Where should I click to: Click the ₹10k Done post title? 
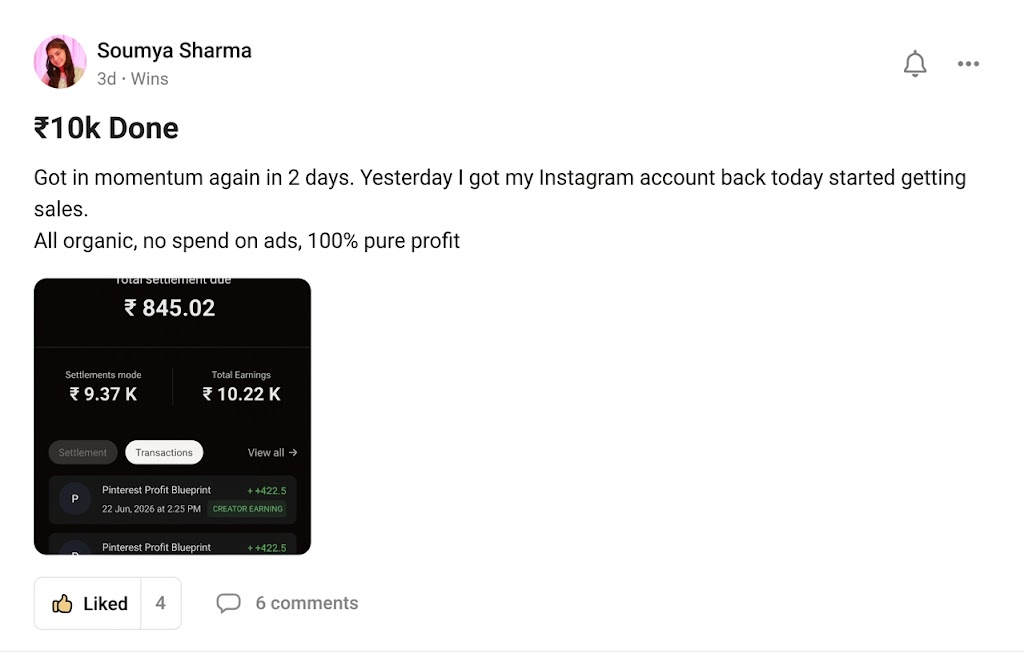tap(106, 128)
